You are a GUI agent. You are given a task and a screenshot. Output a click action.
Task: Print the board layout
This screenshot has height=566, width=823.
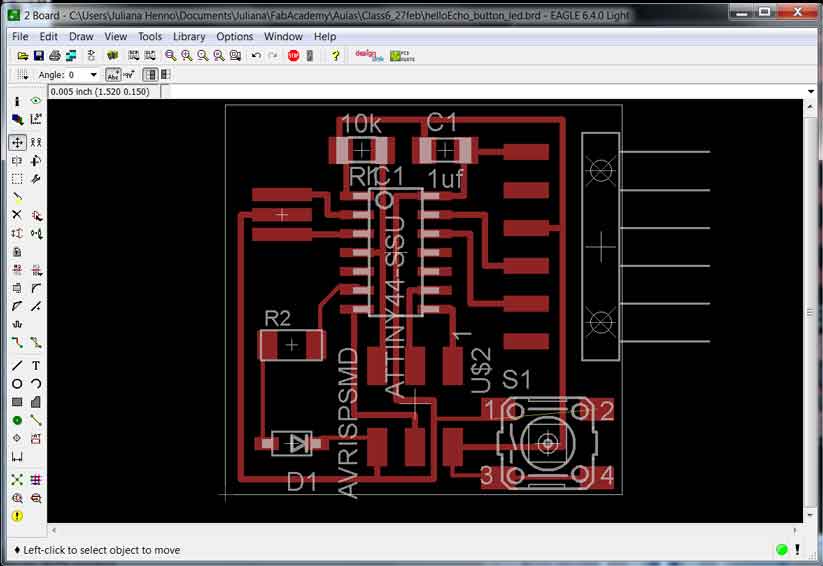tap(55, 56)
